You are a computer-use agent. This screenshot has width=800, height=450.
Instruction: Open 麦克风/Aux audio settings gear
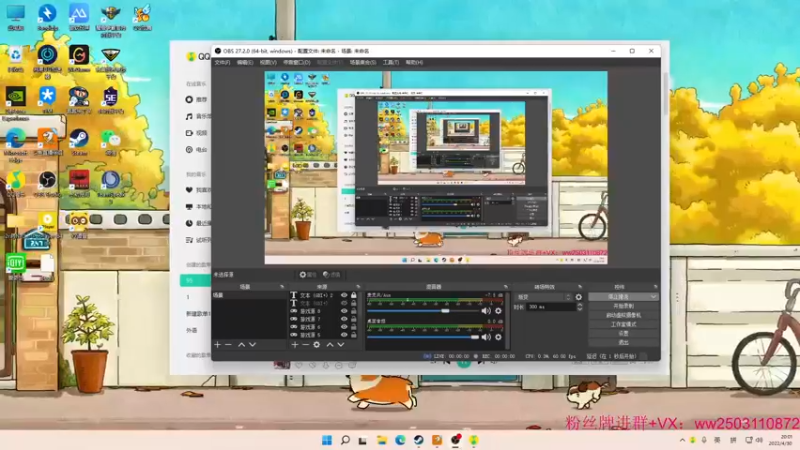point(498,311)
